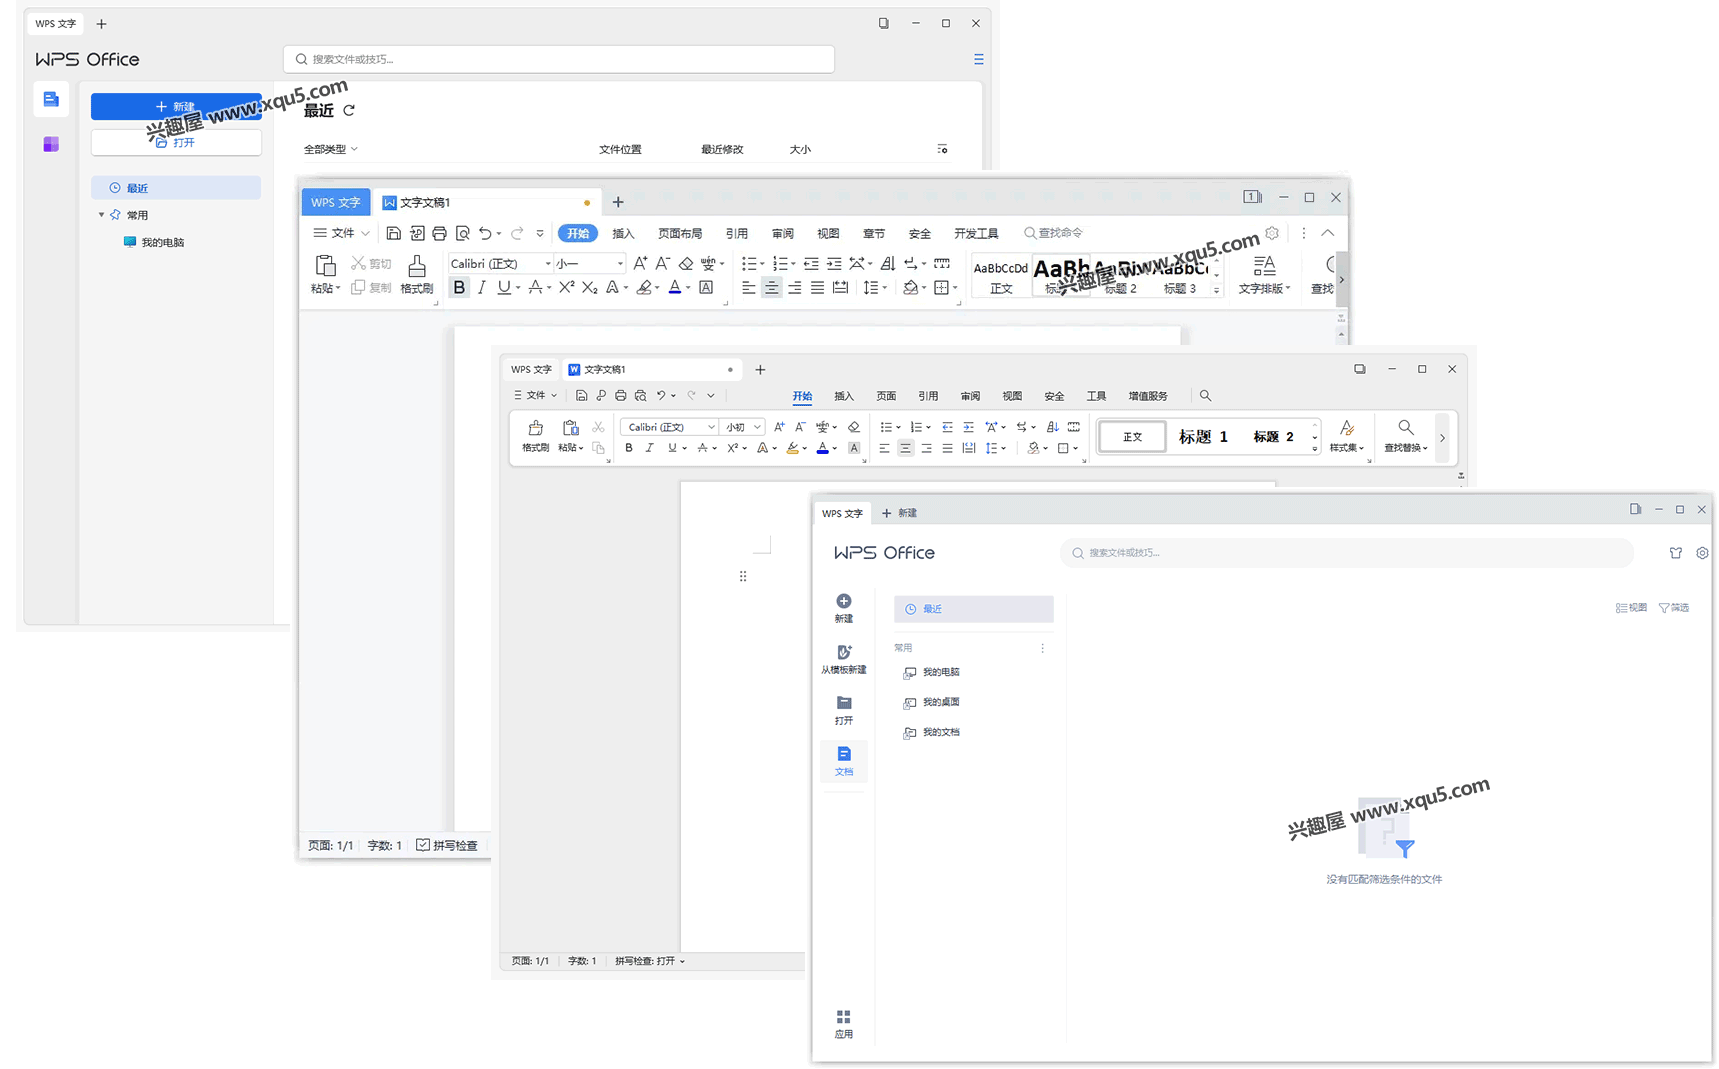Image resolution: width=1719 pixels, height=1069 pixels.
Task: Open 拼写检查: 打开 status bar dropdown
Action: pyautogui.click(x=650, y=961)
